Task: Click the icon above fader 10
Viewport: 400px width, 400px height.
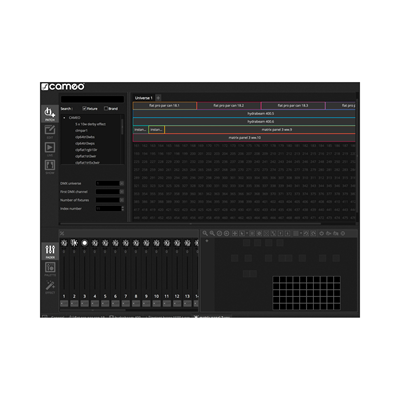Action: tap(156, 243)
